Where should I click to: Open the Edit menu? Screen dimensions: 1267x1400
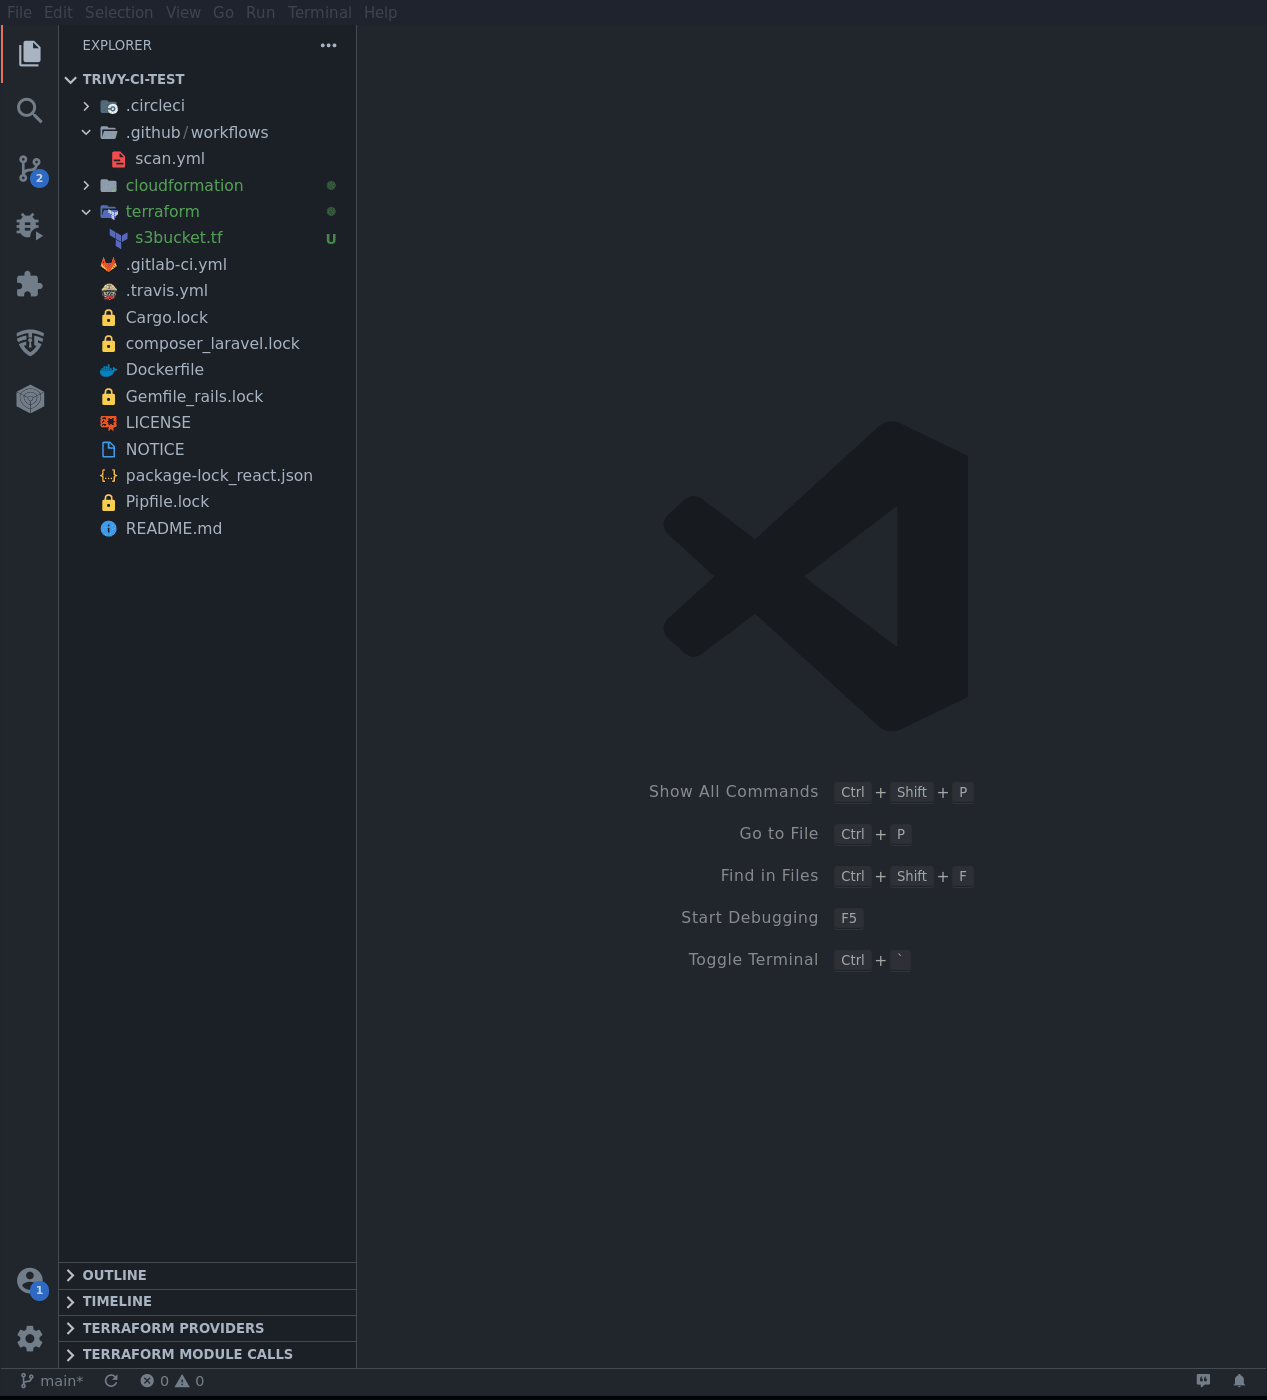pos(58,12)
